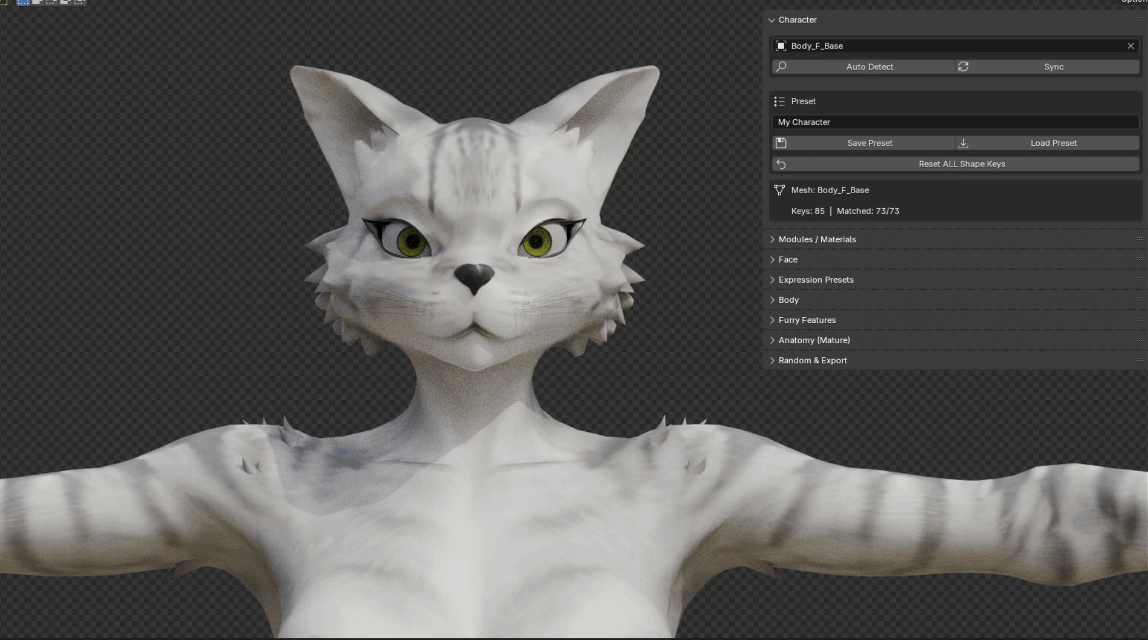Select the 'Keys: 85' text

pyautogui.click(x=808, y=211)
